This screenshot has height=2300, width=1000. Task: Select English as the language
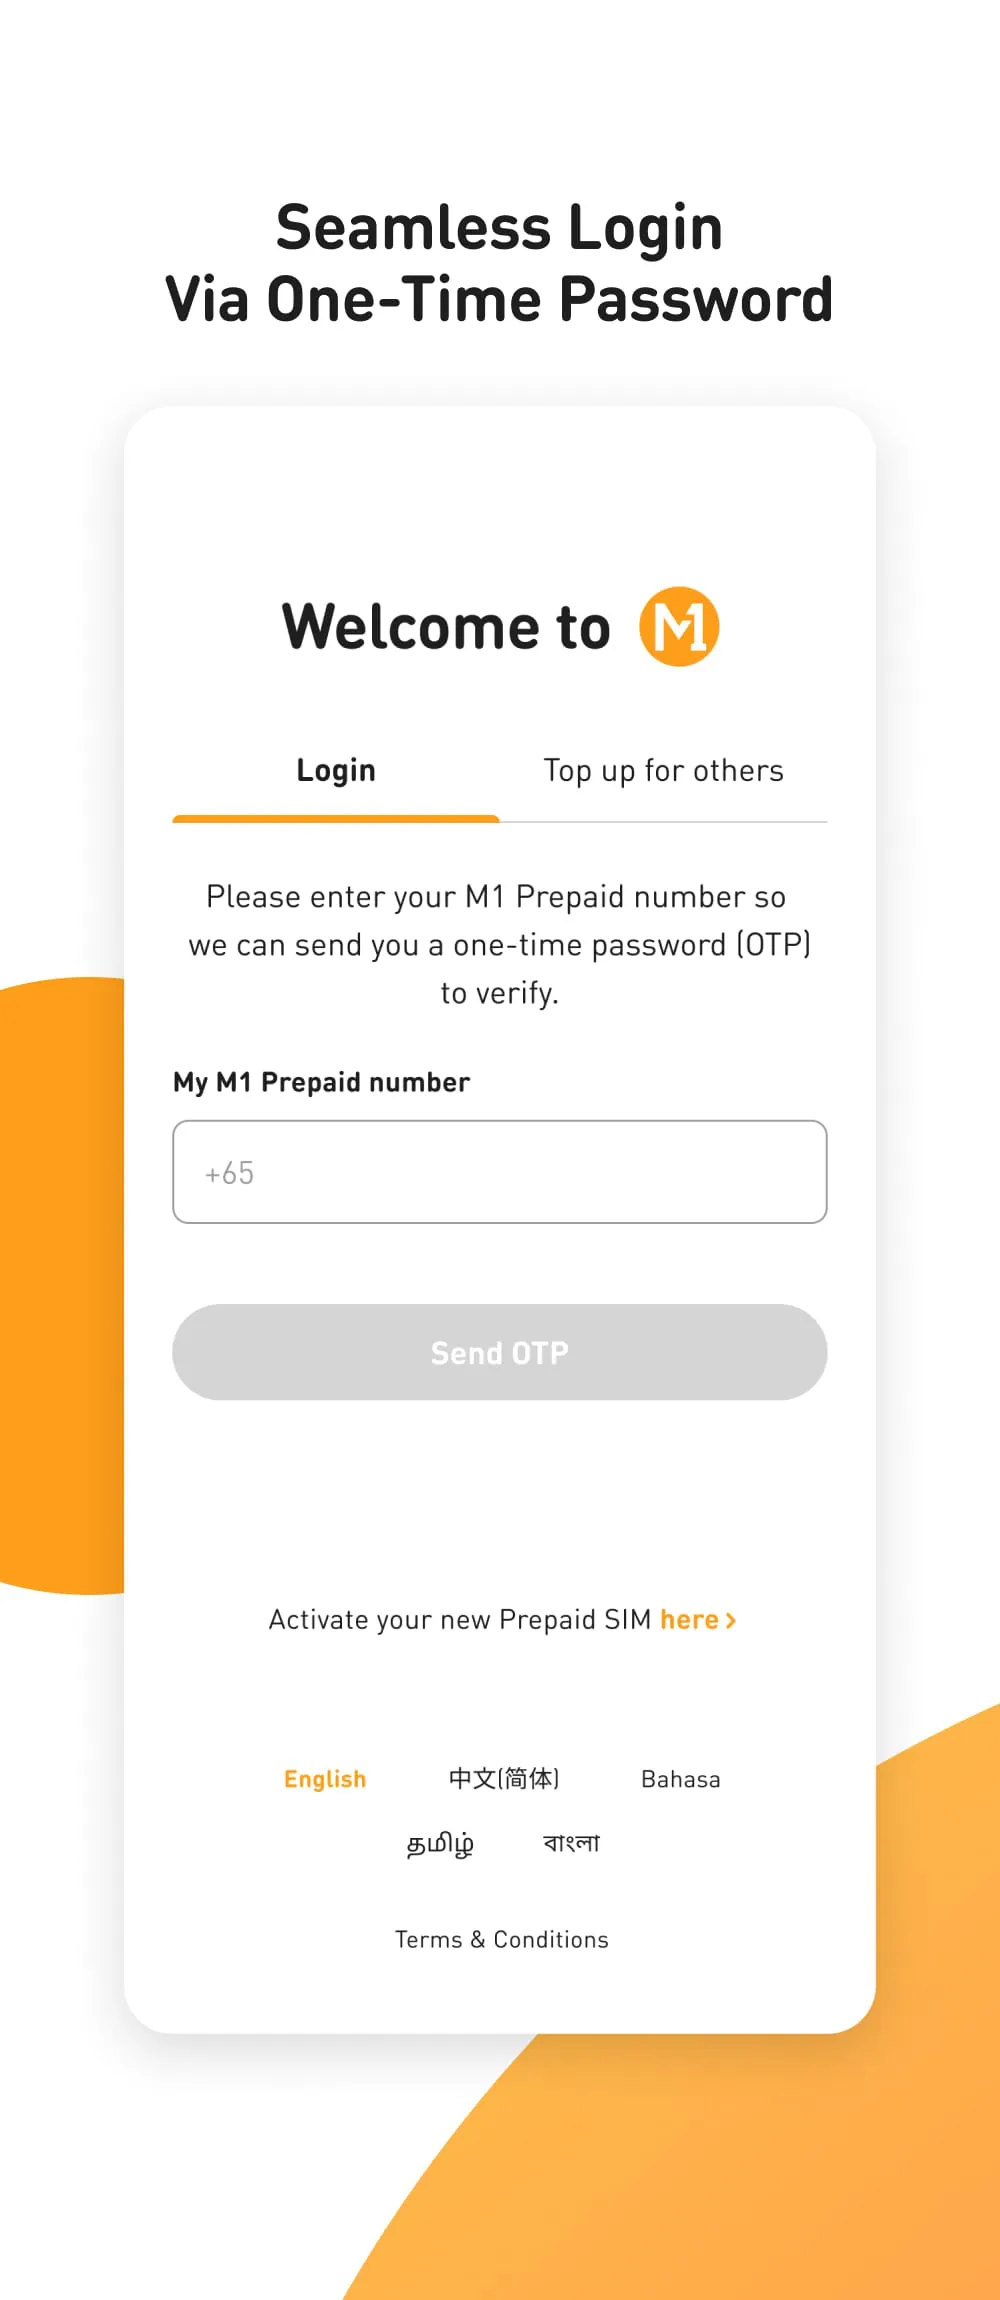(325, 1778)
